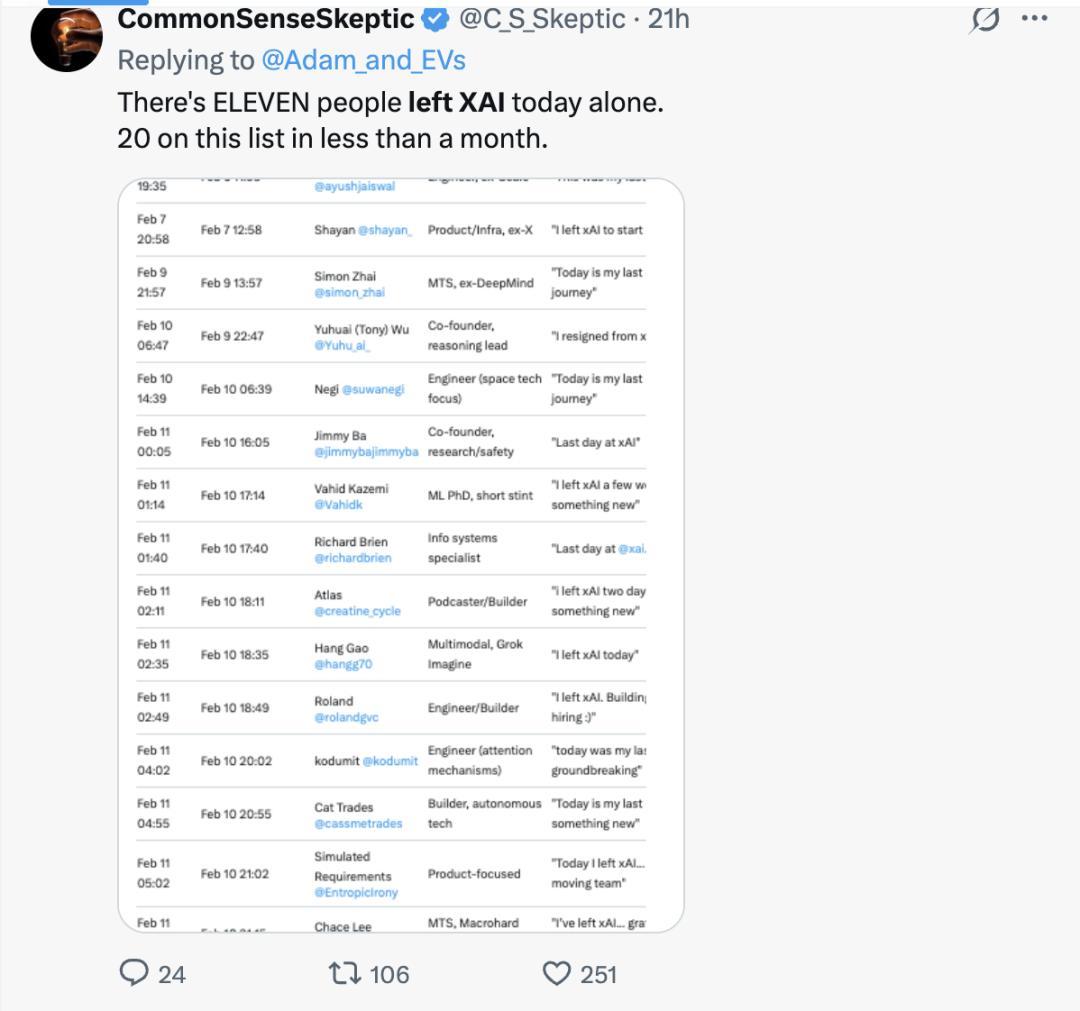The image size is (1080, 1011).
Task: Open the CommonSenseSkeptic profile avatar
Action: [66, 37]
